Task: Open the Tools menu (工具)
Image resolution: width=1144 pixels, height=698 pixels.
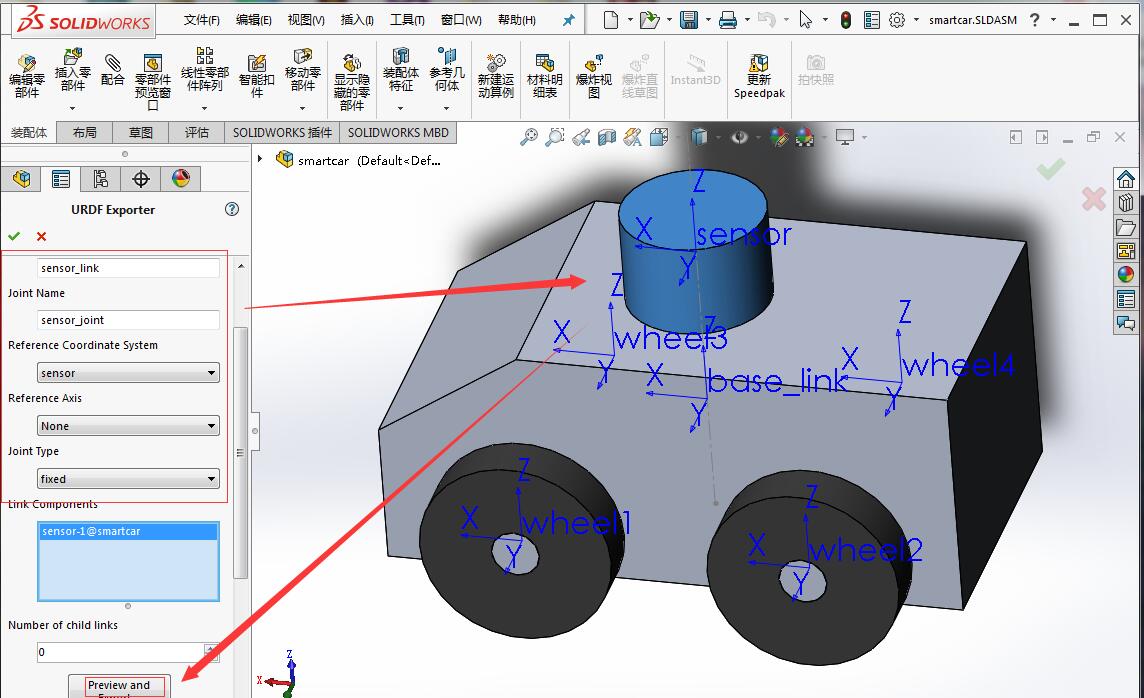Action: 407,20
